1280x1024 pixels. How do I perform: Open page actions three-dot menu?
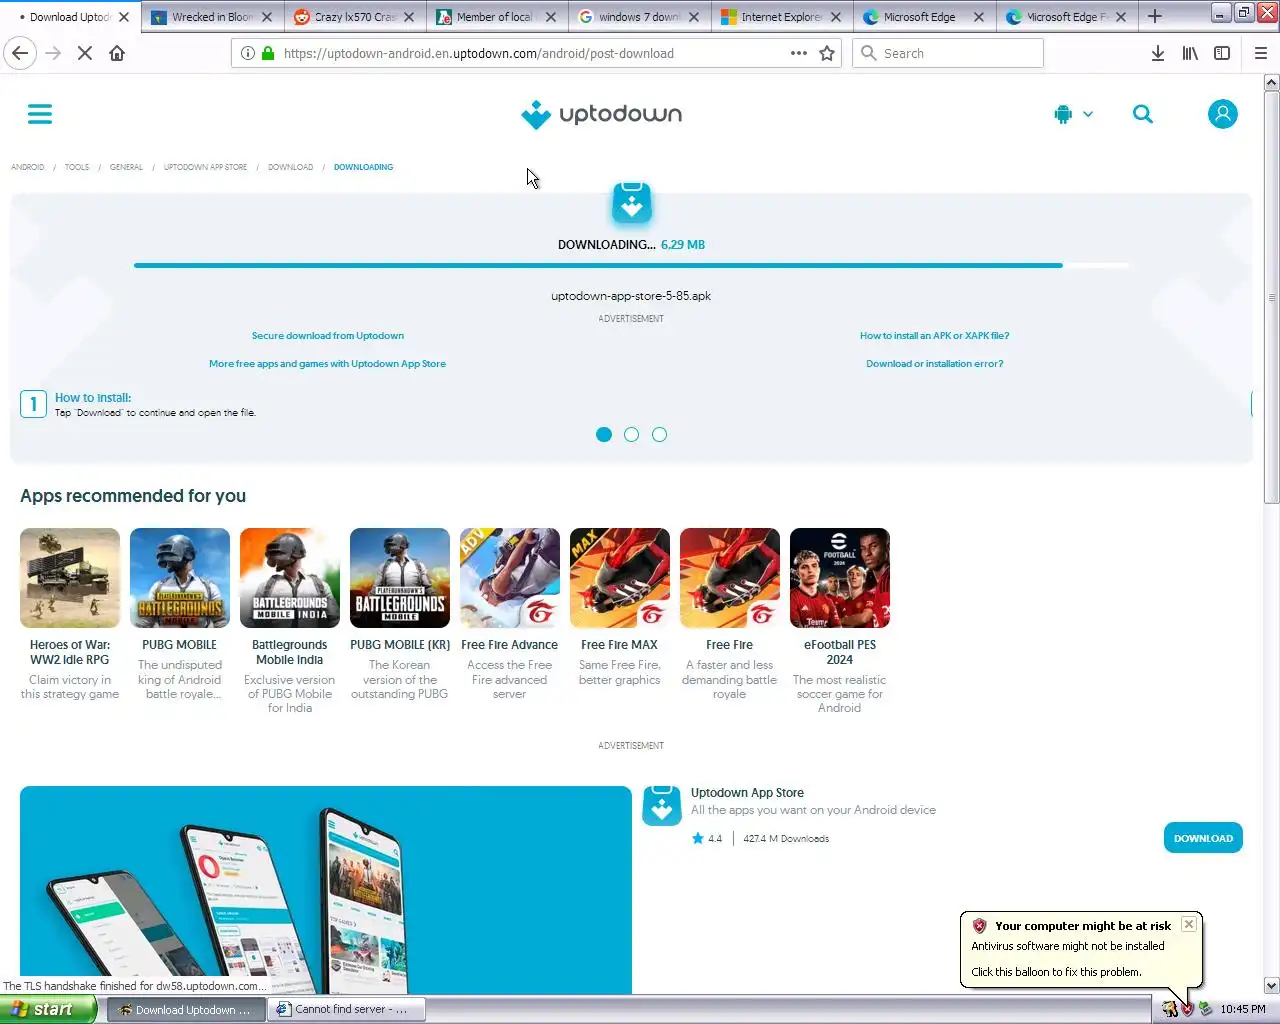click(798, 53)
